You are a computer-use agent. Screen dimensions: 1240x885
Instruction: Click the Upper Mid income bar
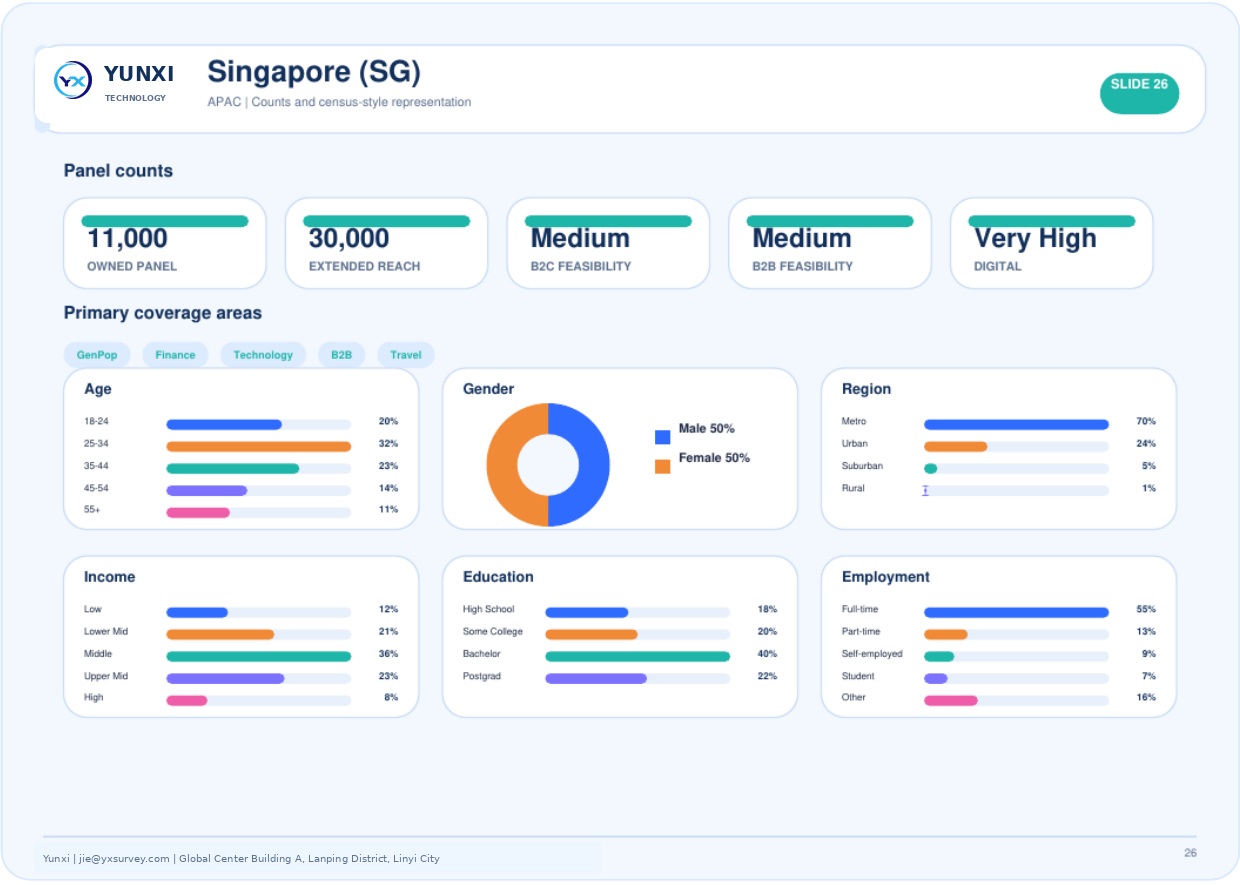click(225, 679)
